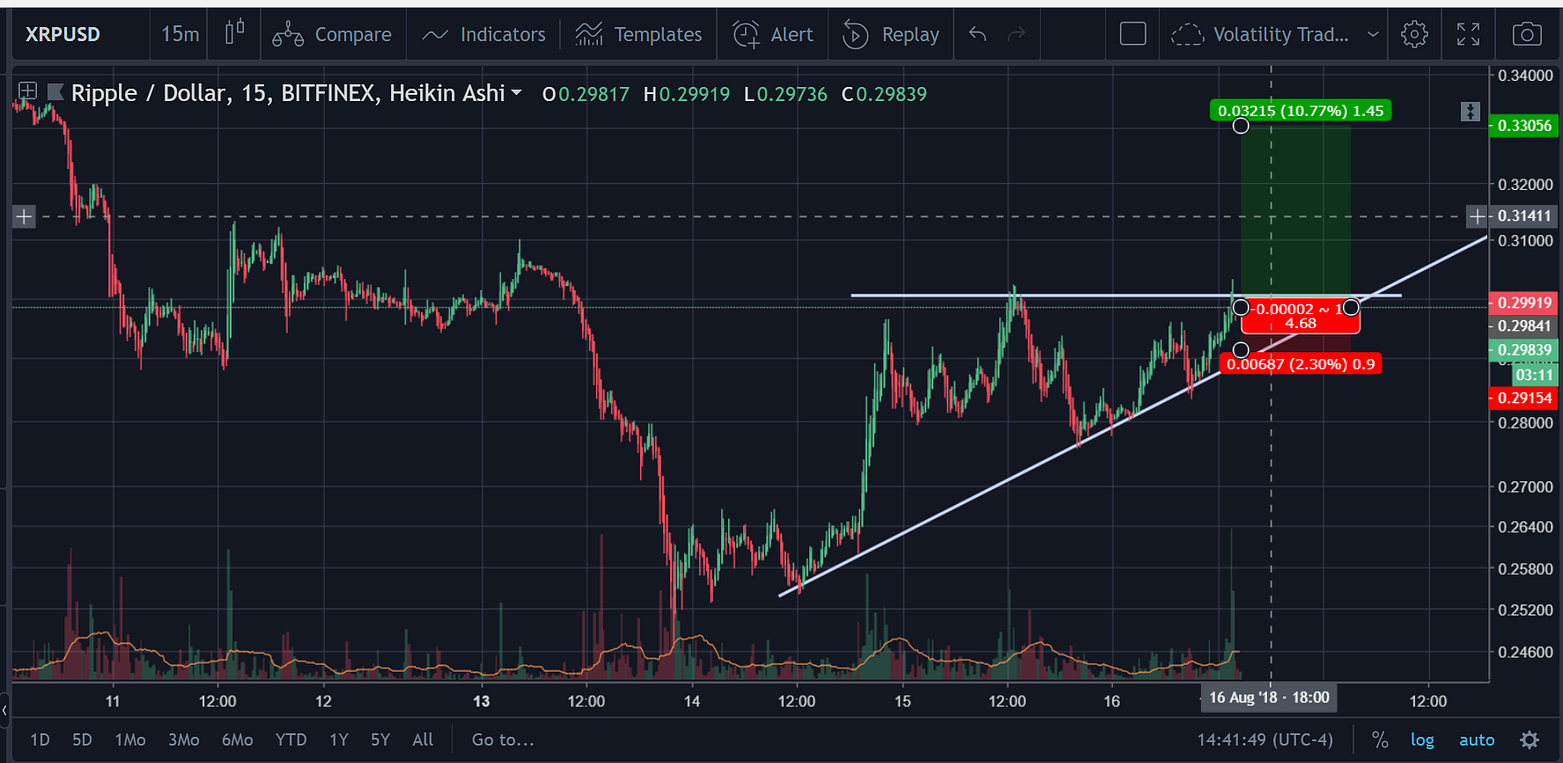Open the candle chart style selector
This screenshot has height=763, width=1563.
click(235, 34)
